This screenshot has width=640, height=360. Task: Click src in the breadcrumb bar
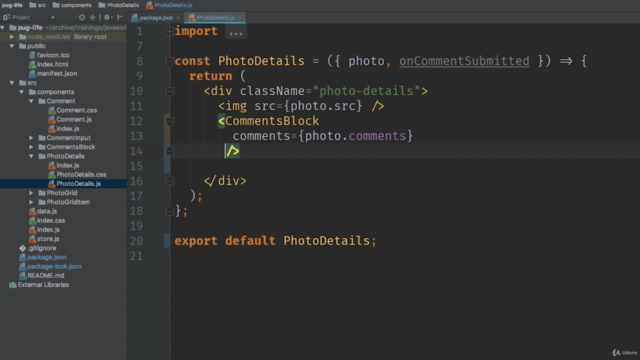pyautogui.click(x=38, y=5)
